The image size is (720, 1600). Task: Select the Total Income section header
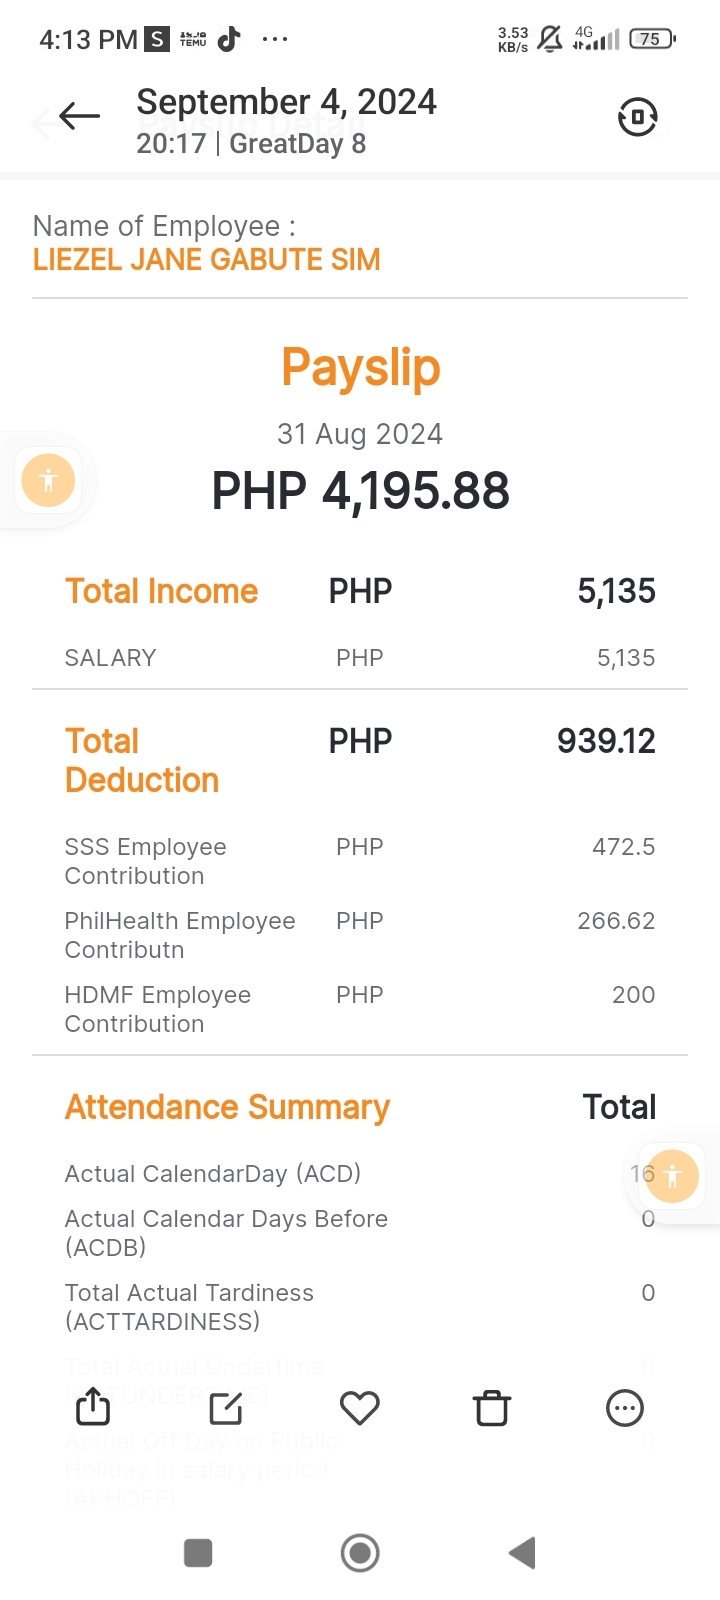162,591
